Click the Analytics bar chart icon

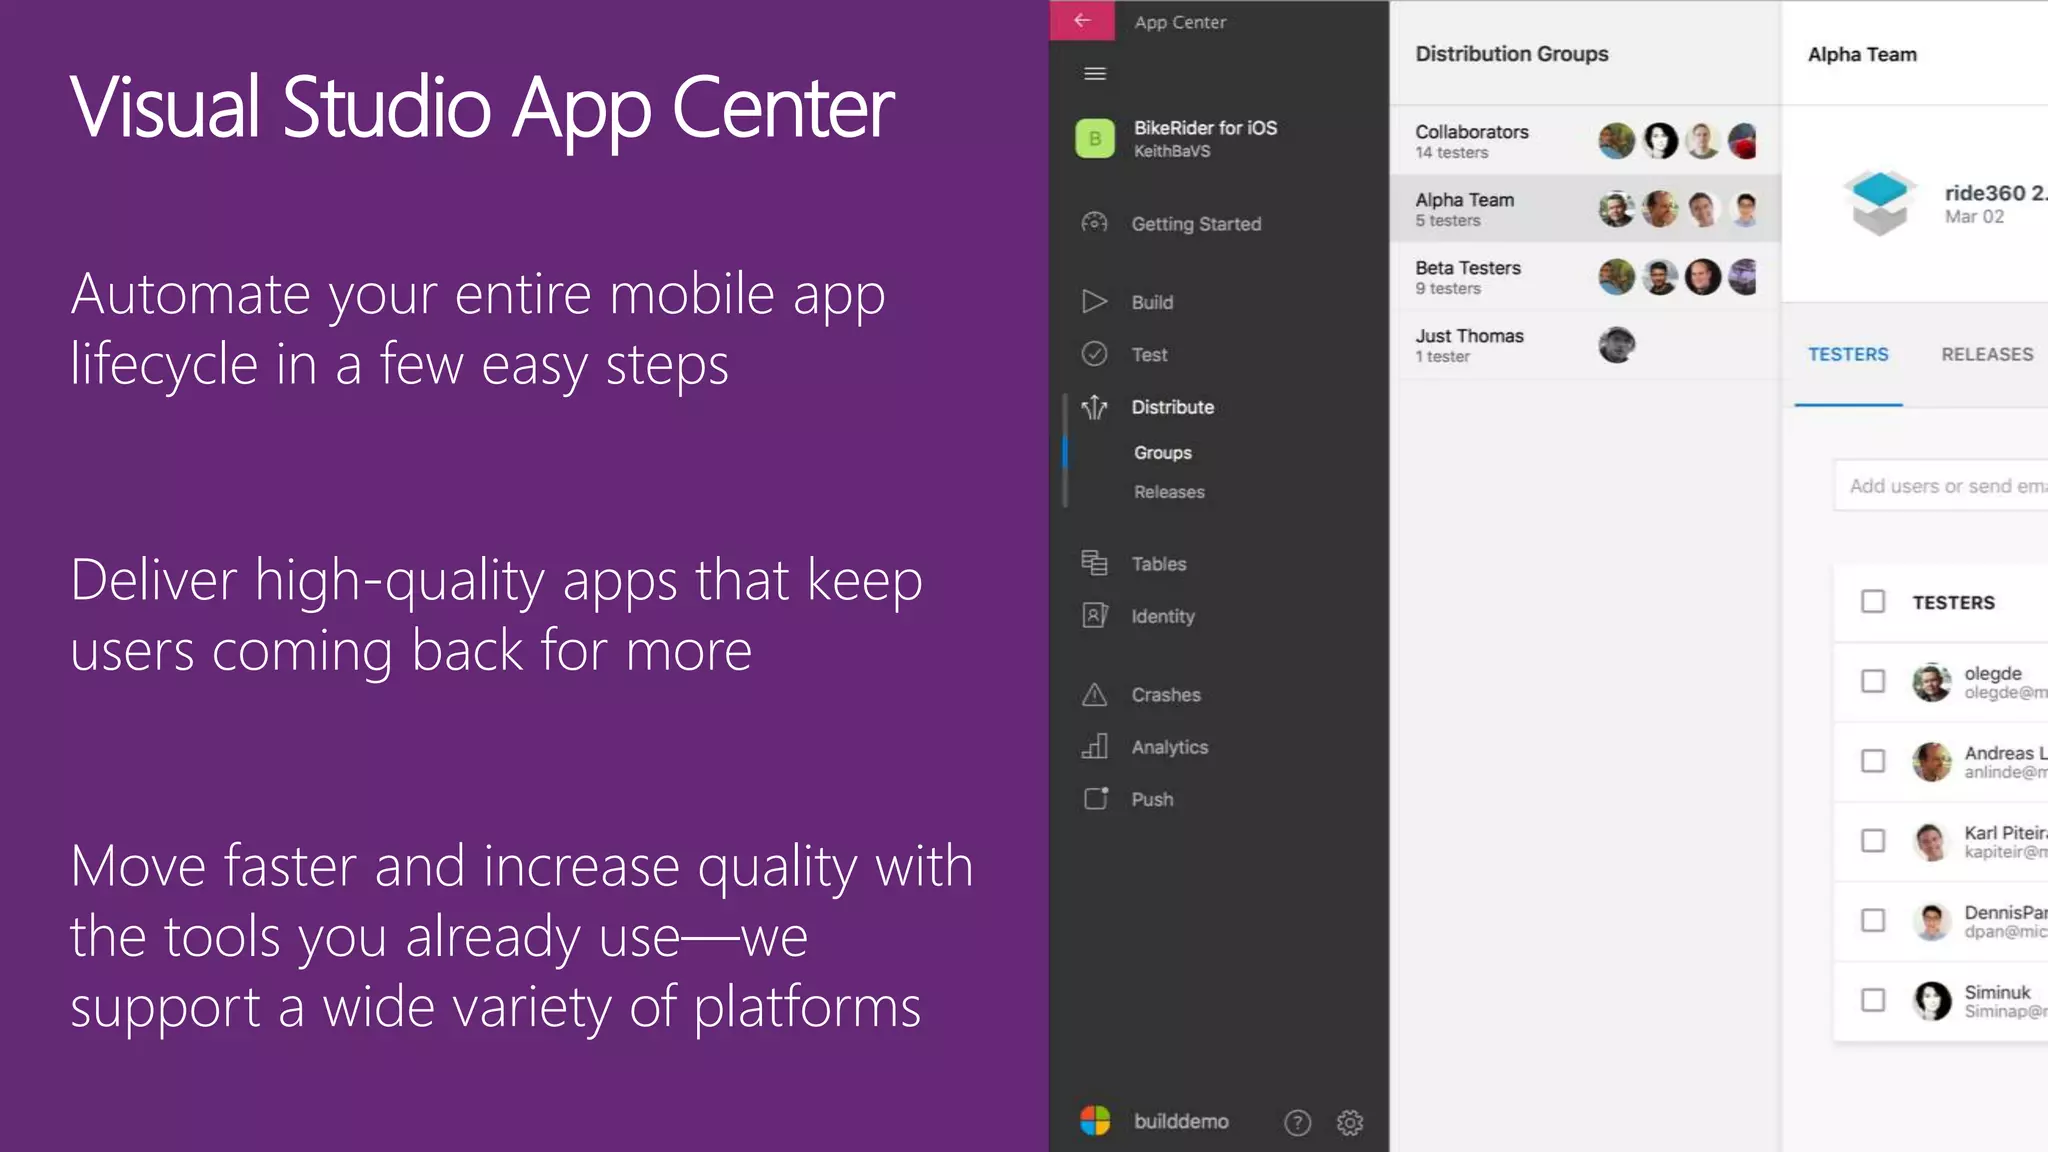[1095, 746]
